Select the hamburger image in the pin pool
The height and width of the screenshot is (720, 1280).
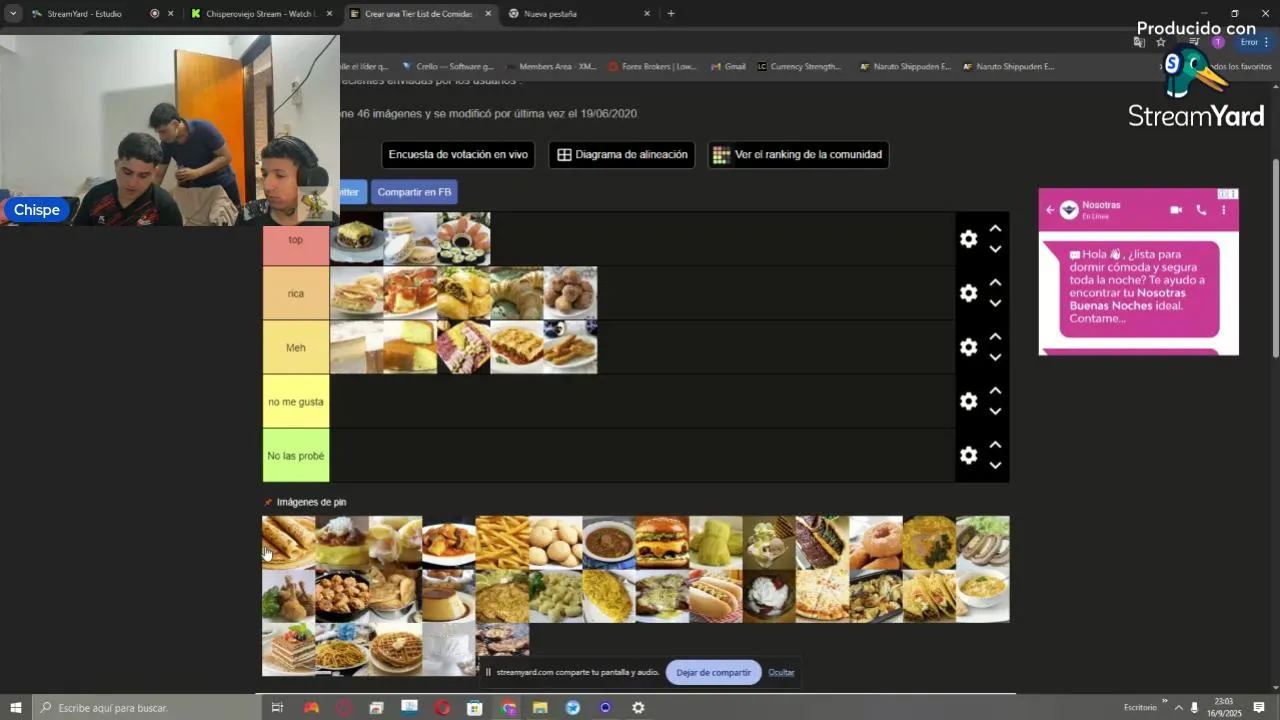662,542
